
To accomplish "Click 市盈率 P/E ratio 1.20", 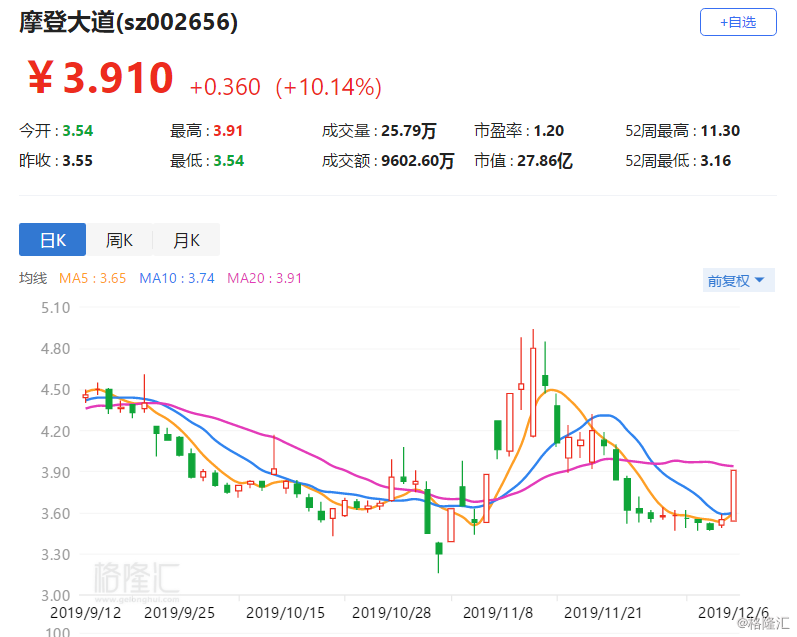I will 548,131.
